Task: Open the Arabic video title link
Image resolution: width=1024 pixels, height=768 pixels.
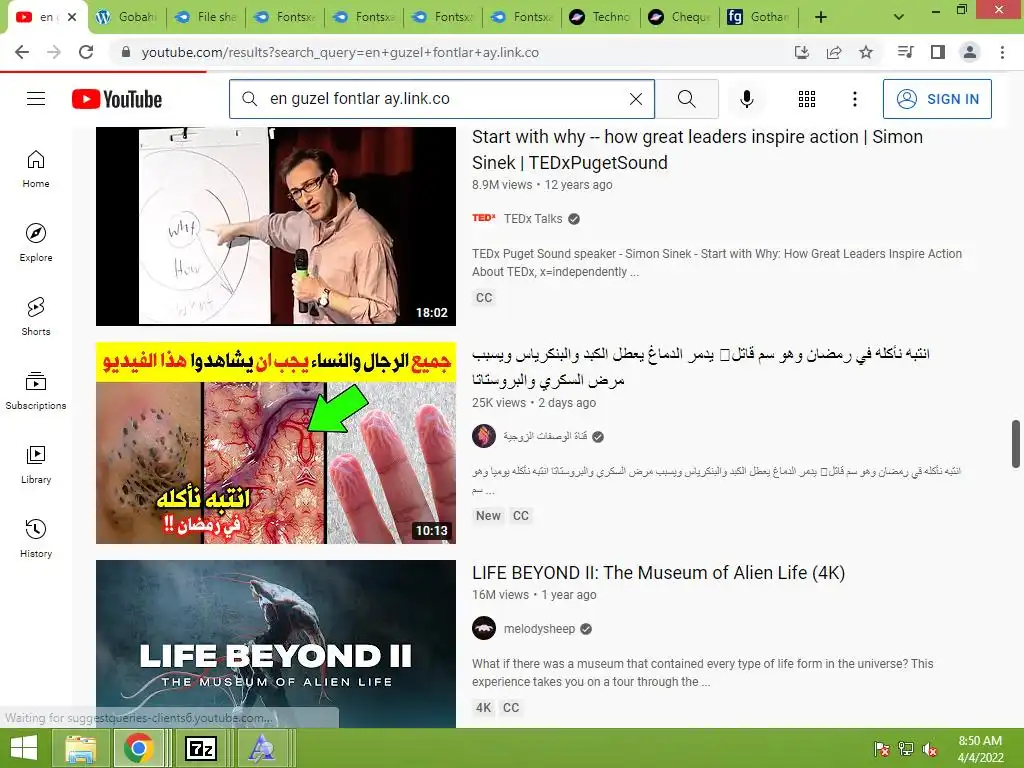Action: pyautogui.click(x=701, y=366)
